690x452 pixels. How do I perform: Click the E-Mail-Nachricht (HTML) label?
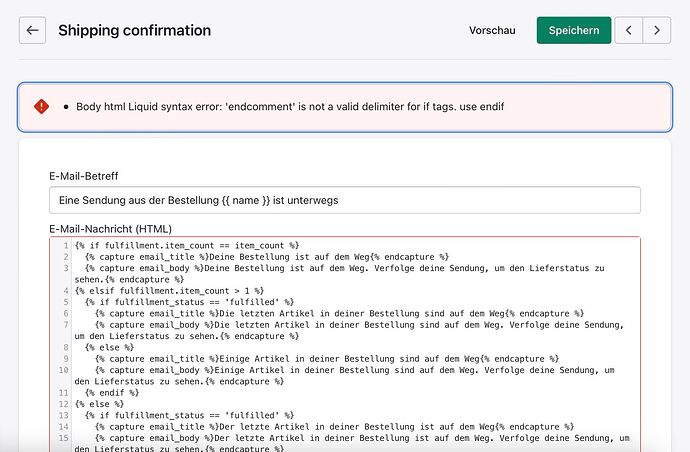pos(110,229)
